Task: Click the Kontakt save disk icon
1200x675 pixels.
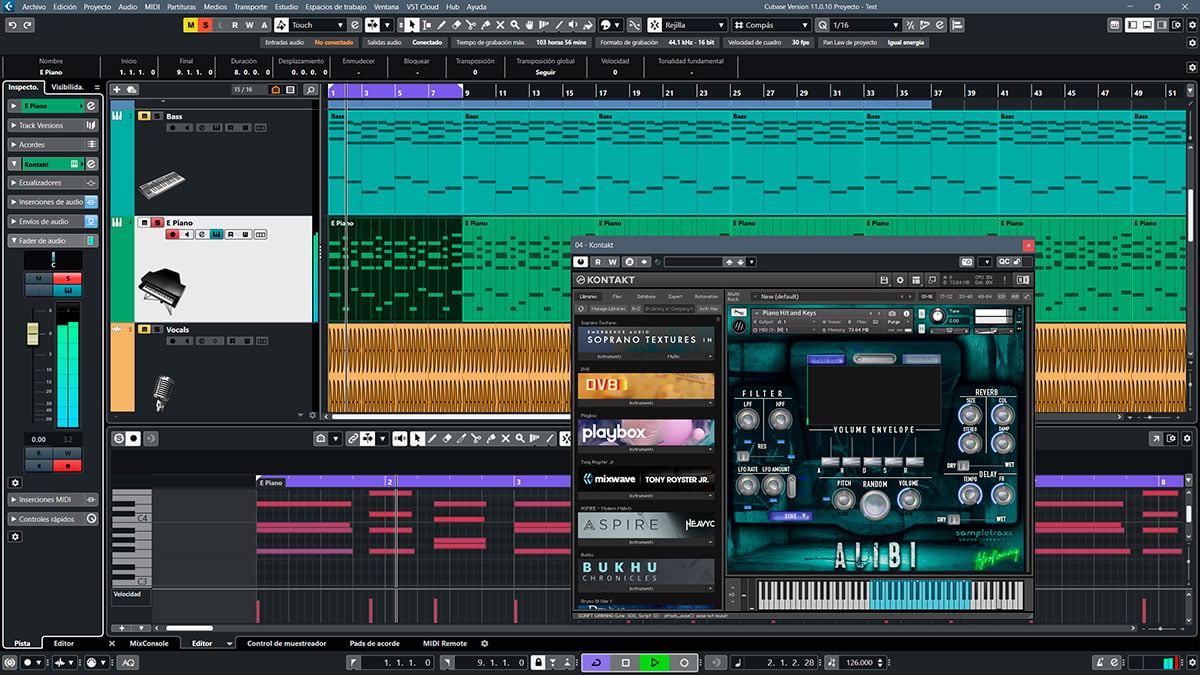Action: pos(884,280)
